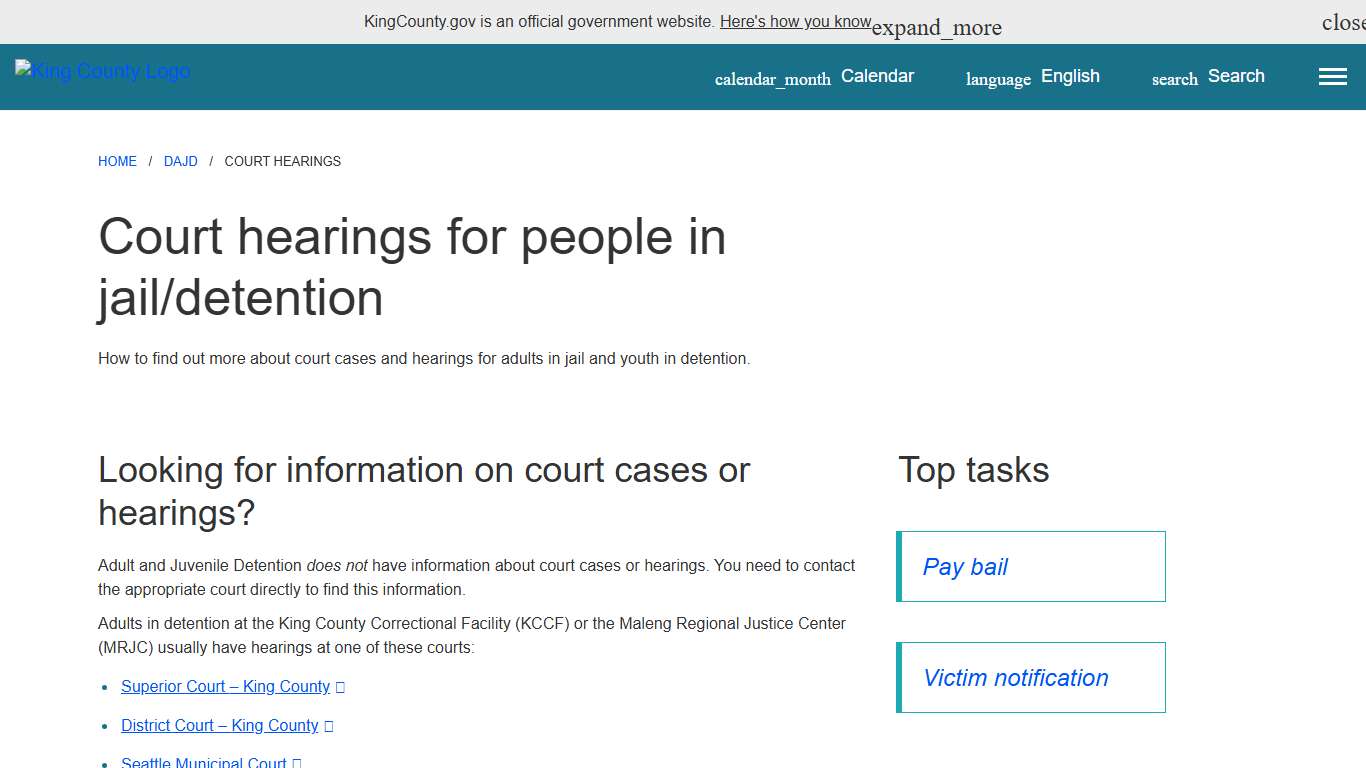Follow the Superior Court – King County link
The image size is (1366, 768).
[x=225, y=687]
